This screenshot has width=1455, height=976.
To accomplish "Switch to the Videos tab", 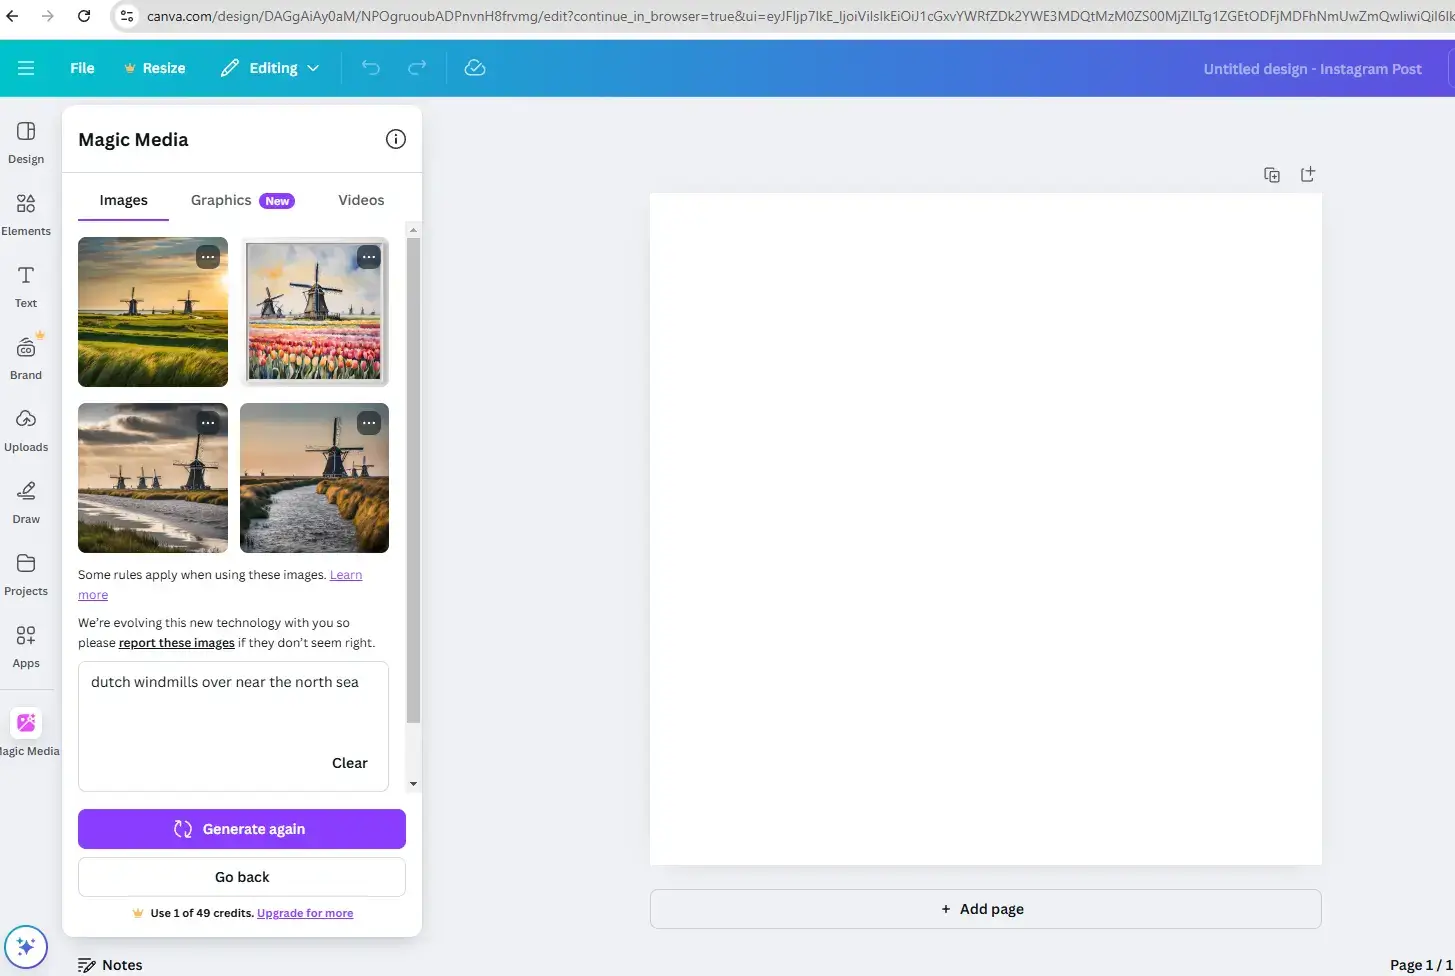I will pyautogui.click(x=360, y=200).
